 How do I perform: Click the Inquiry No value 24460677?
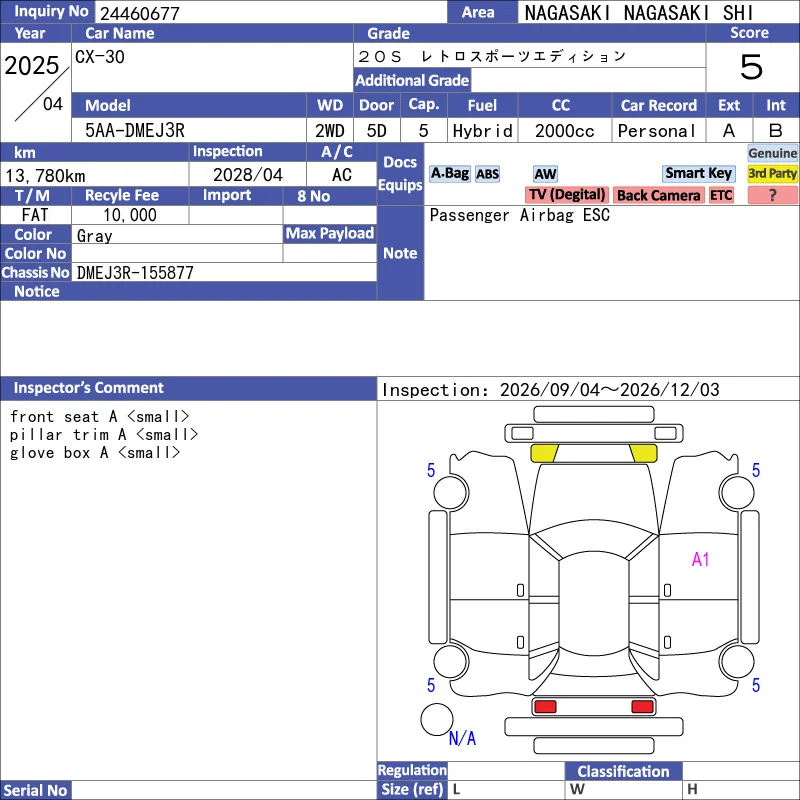coord(140,13)
